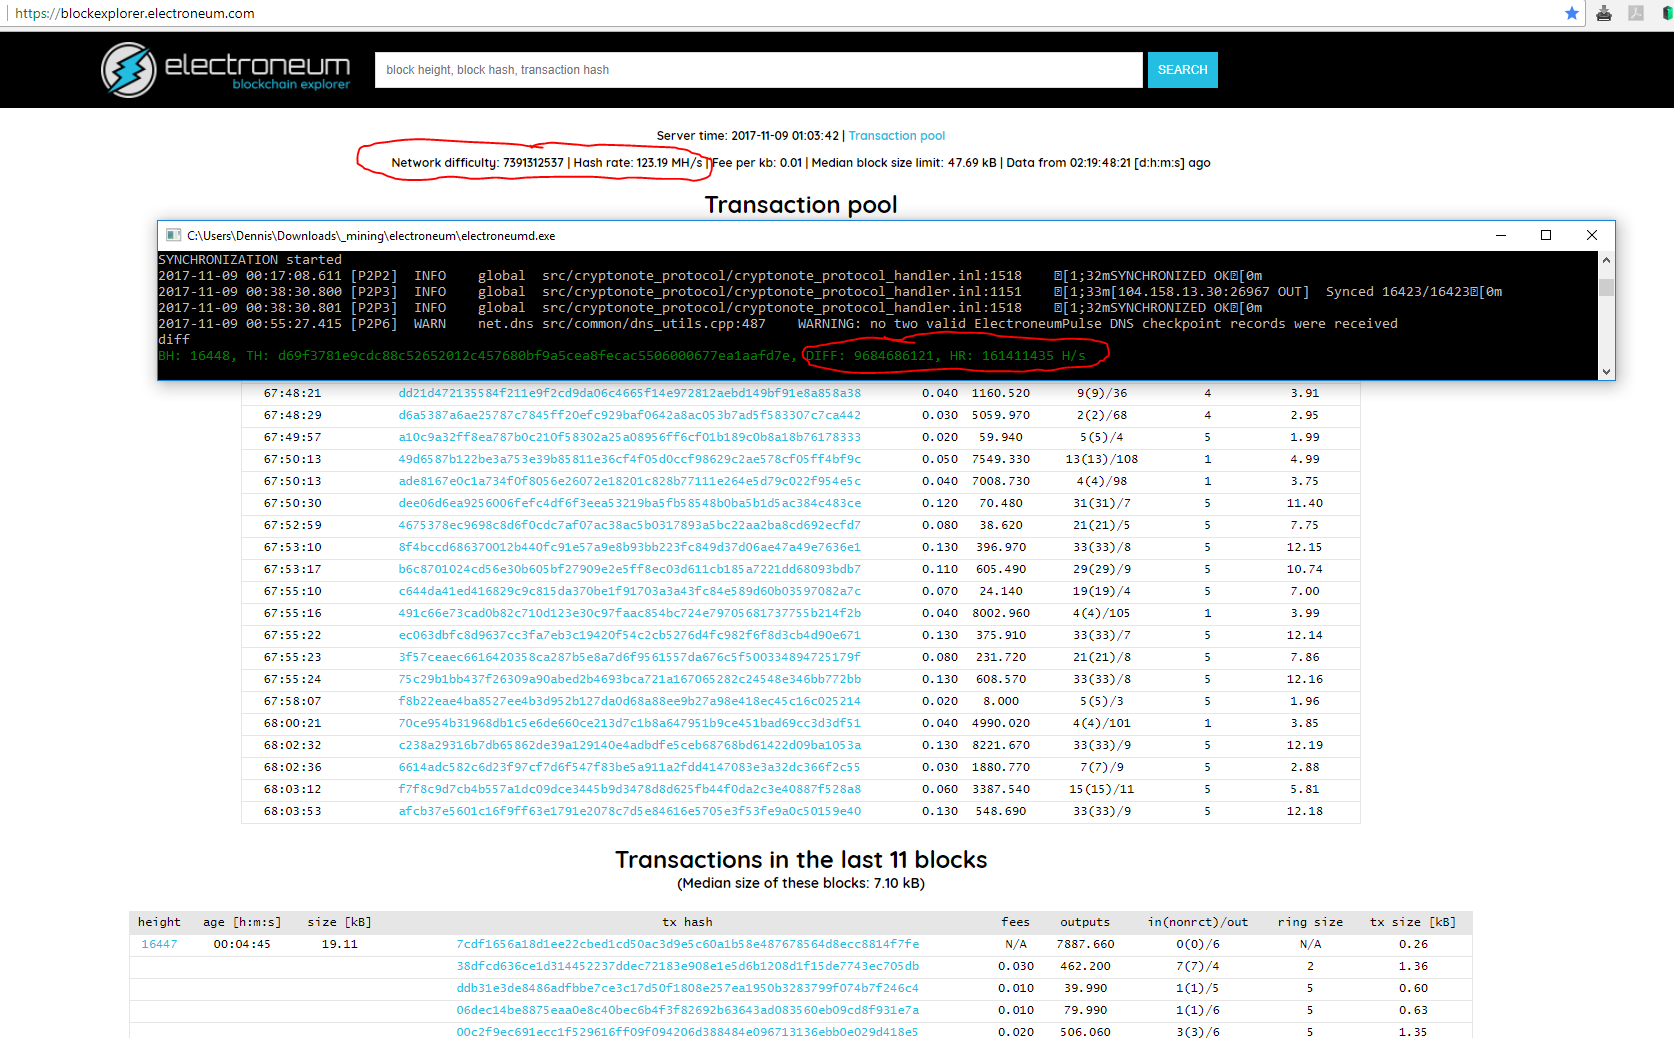The width and height of the screenshot is (1674, 1038).
Task: Click the console scrollbar up arrow
Action: 1606,259
